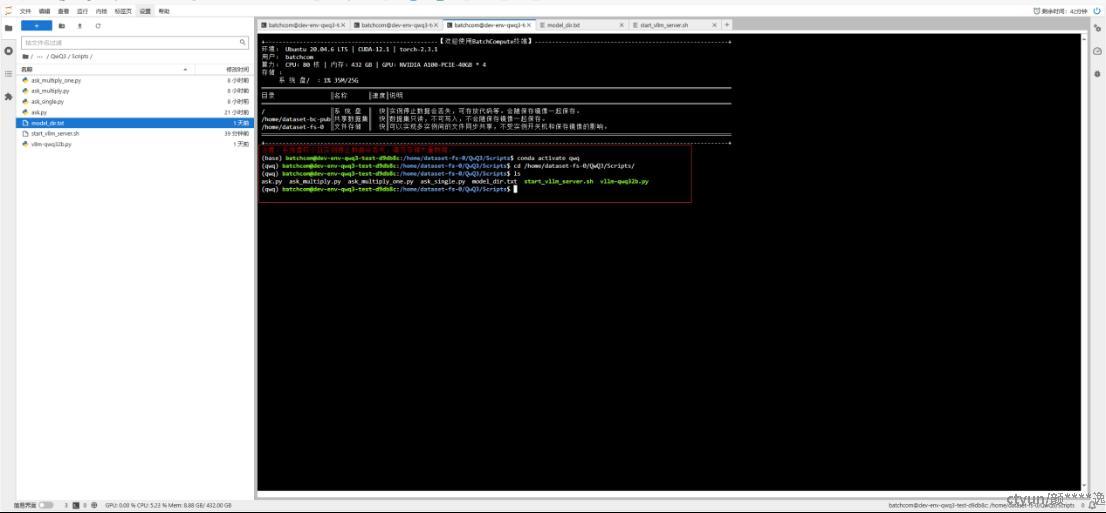Toggle simple interface mode switch
Screen dimensions: 1106x513
(x=46, y=505)
